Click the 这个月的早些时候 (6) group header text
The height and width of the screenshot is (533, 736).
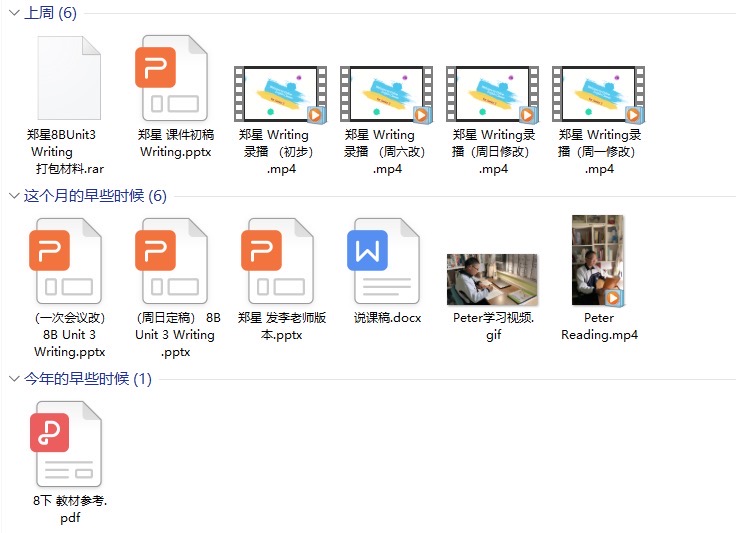(x=95, y=196)
